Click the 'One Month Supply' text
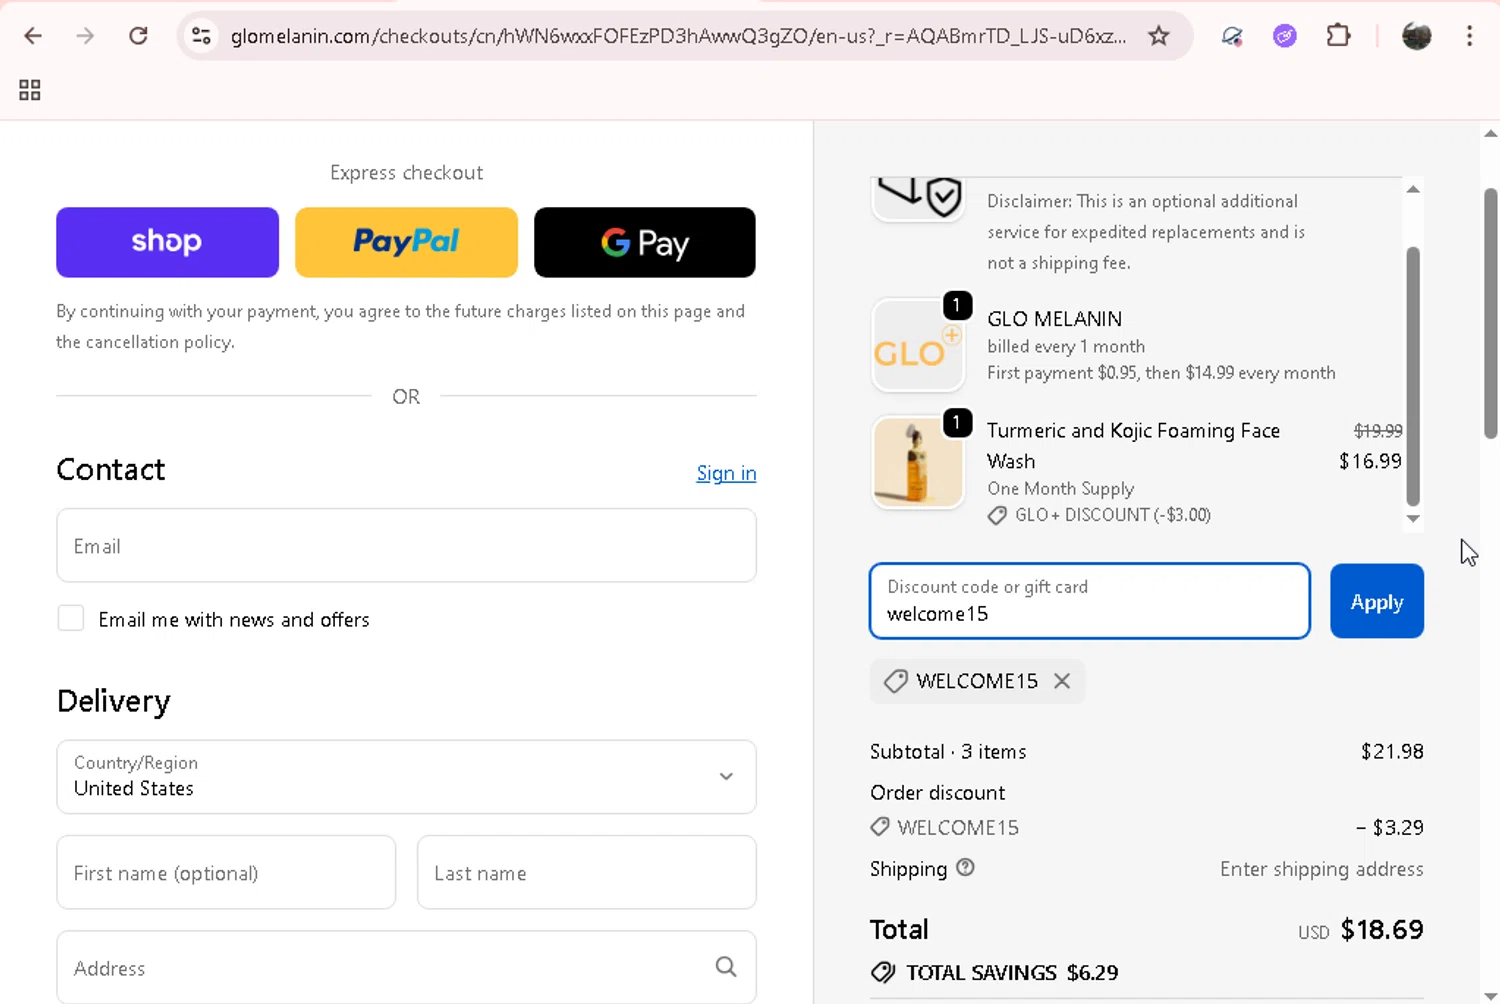1500x1004 pixels. coord(1061,489)
